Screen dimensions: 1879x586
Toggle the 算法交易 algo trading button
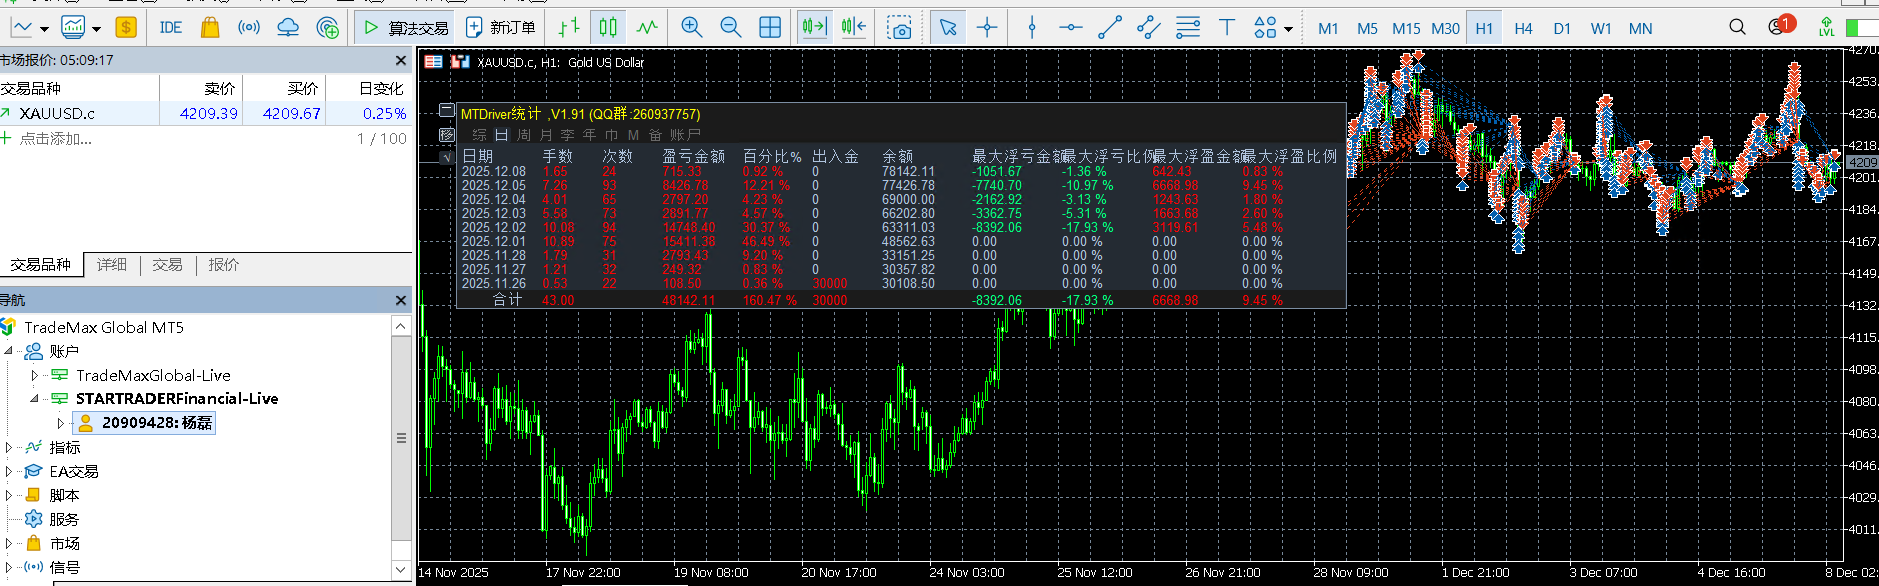coord(405,28)
